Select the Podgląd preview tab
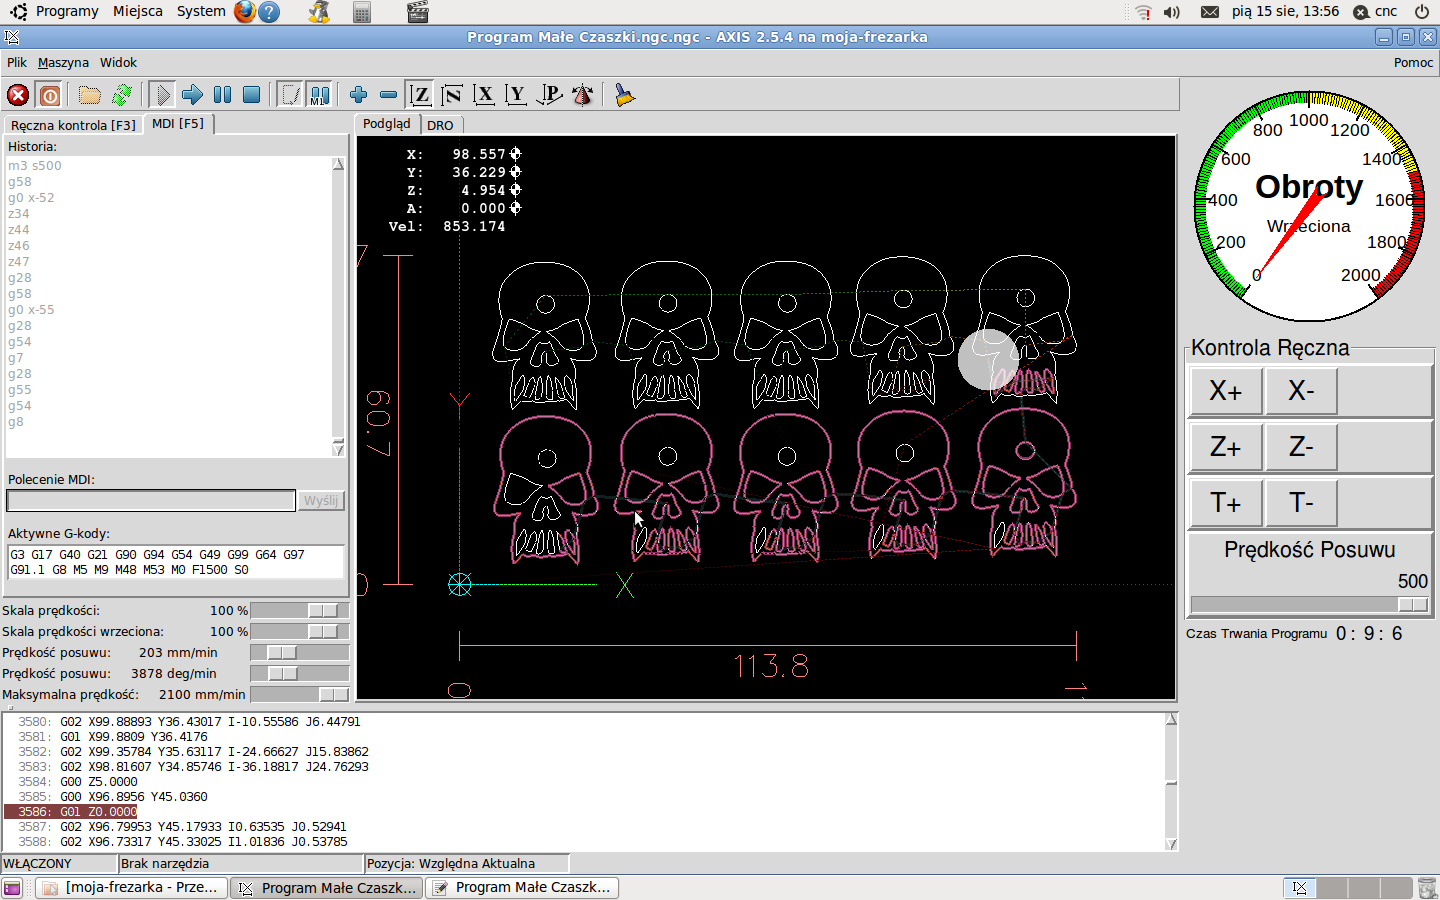Screen dimensions: 1440x900 [387, 123]
